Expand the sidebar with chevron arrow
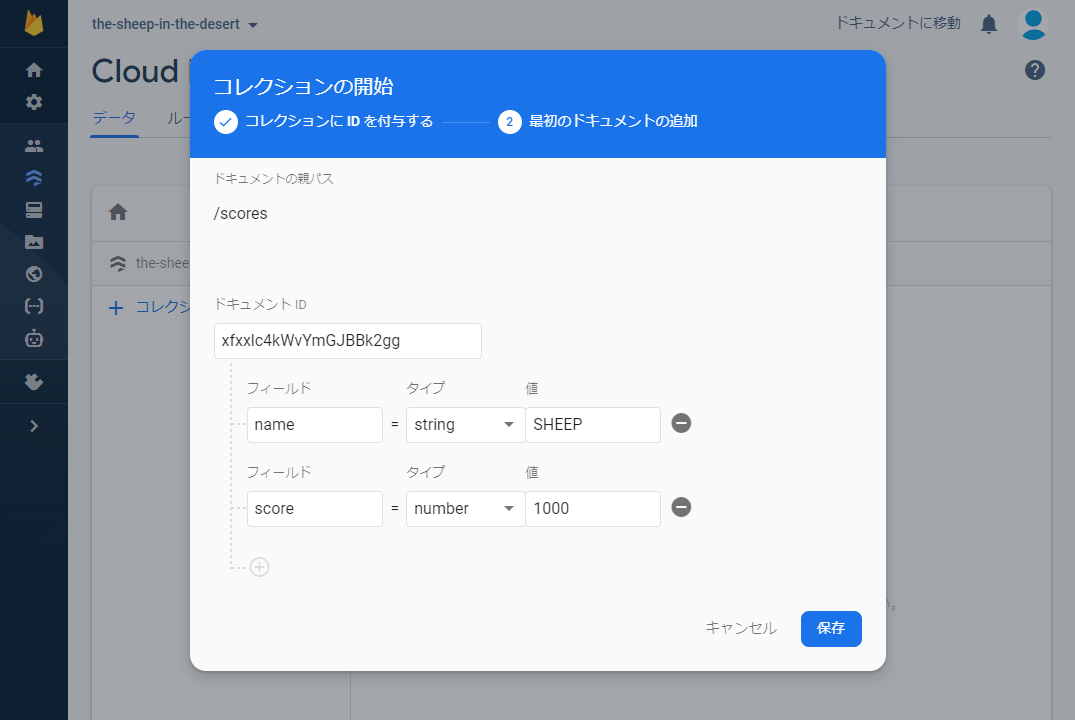 pyautogui.click(x=34, y=426)
